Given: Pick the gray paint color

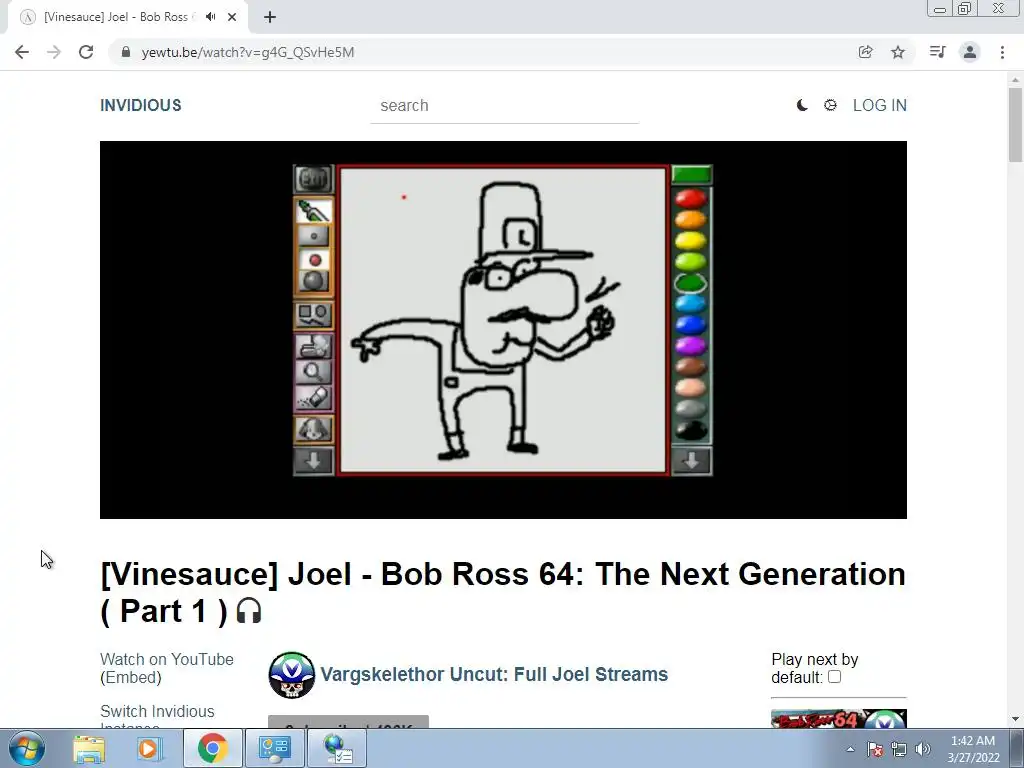Looking at the screenshot, I should (690, 409).
